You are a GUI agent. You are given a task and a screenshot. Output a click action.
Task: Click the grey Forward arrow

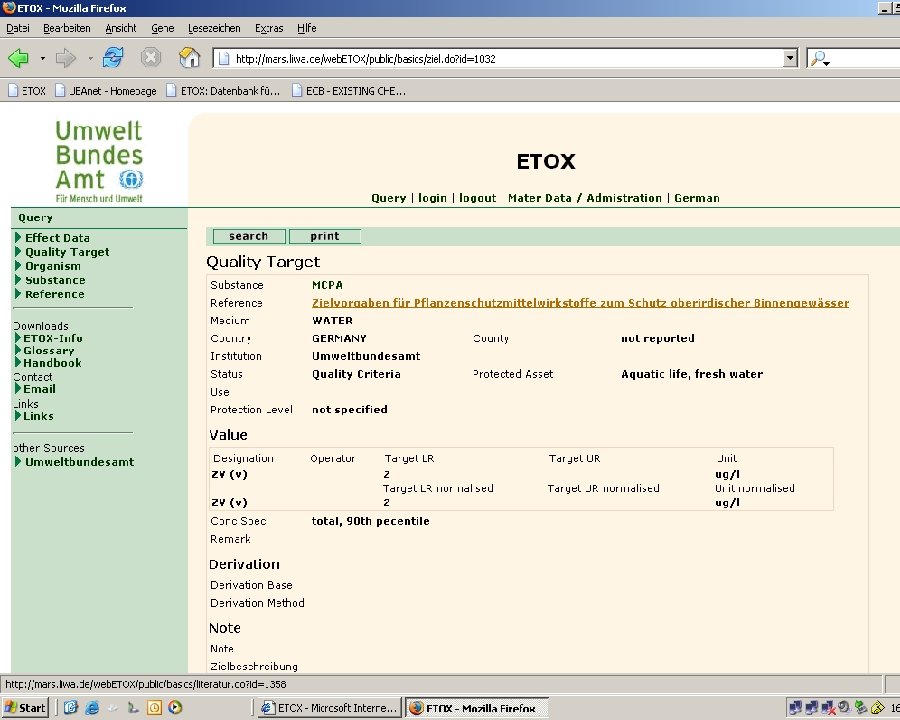coord(65,58)
